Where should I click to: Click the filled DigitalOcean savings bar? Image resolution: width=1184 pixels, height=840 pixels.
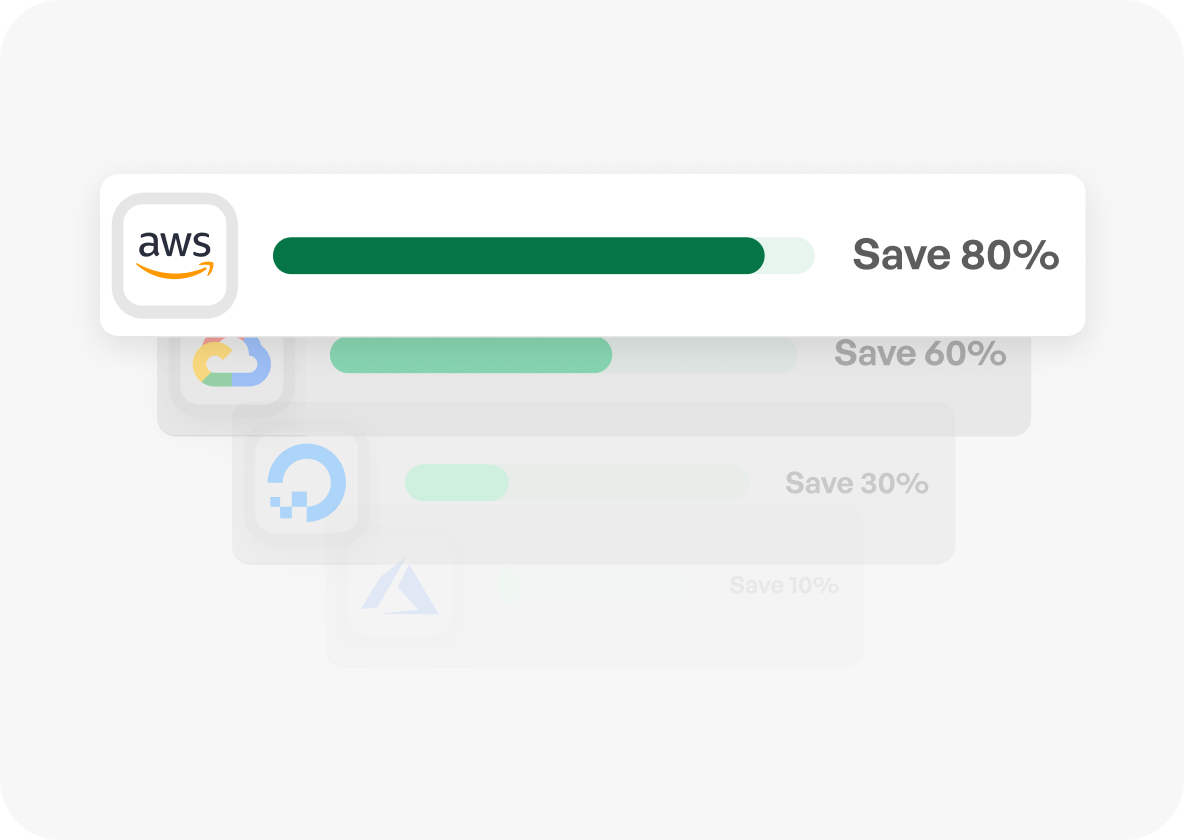click(x=456, y=483)
